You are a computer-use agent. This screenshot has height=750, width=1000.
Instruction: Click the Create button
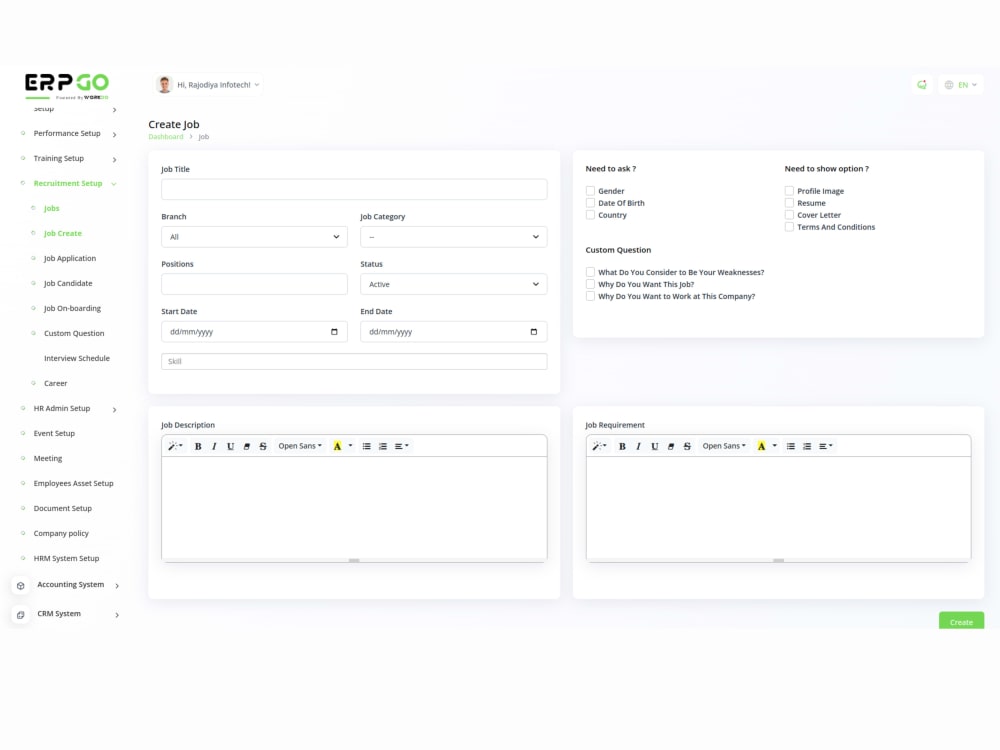click(x=960, y=621)
